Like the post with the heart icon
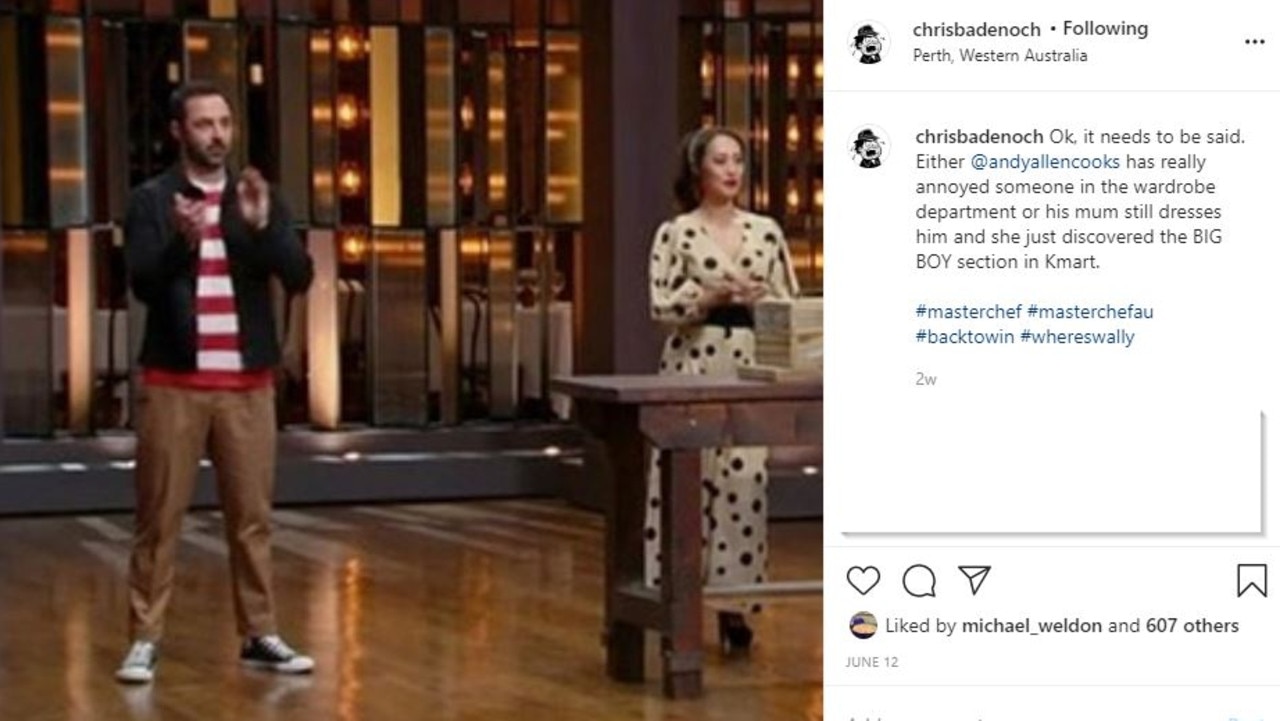The height and width of the screenshot is (721, 1280). (863, 580)
